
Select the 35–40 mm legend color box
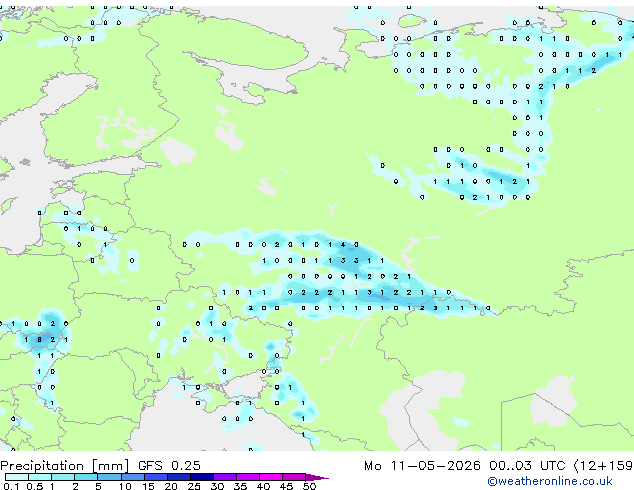point(247,477)
